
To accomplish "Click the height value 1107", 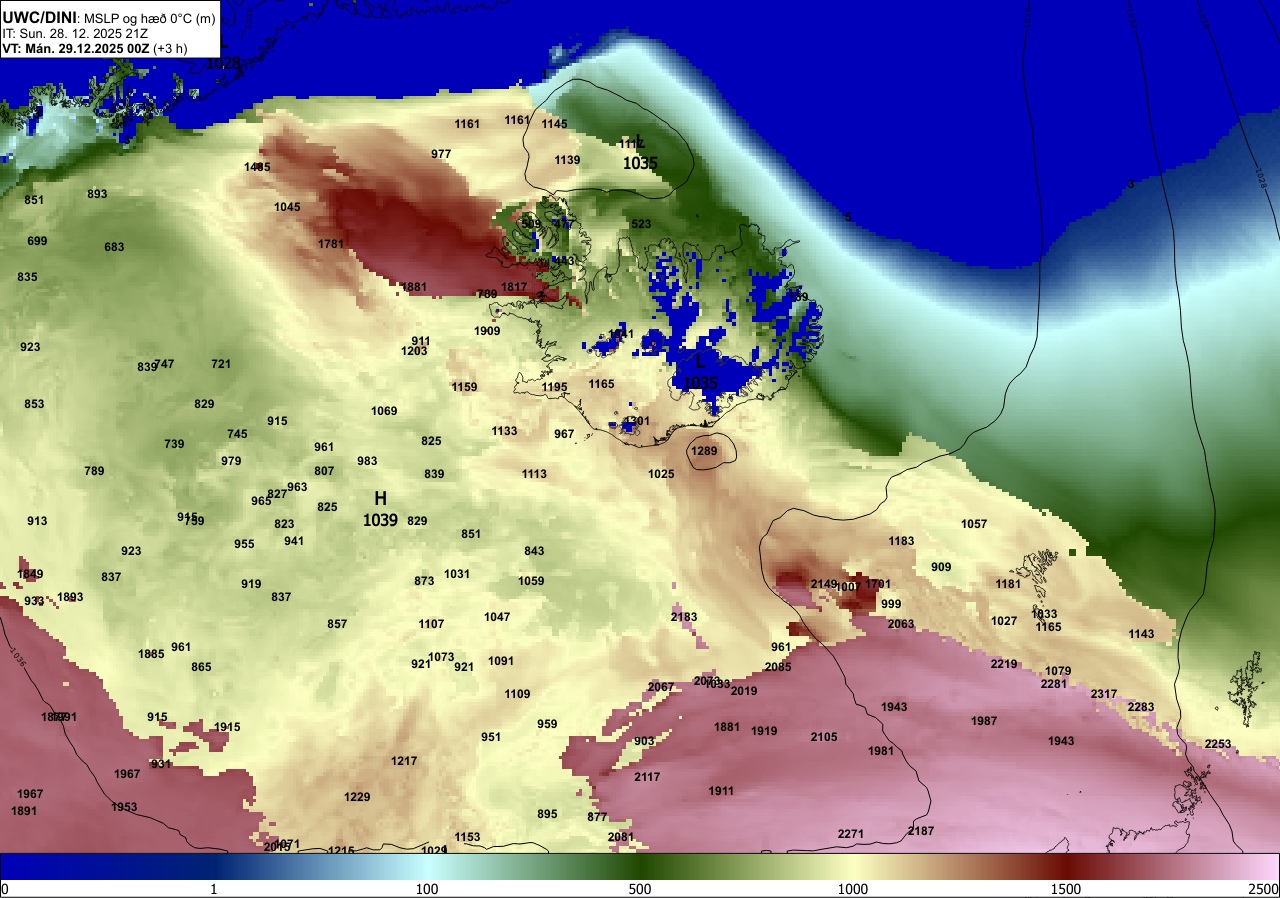I will point(431,624).
